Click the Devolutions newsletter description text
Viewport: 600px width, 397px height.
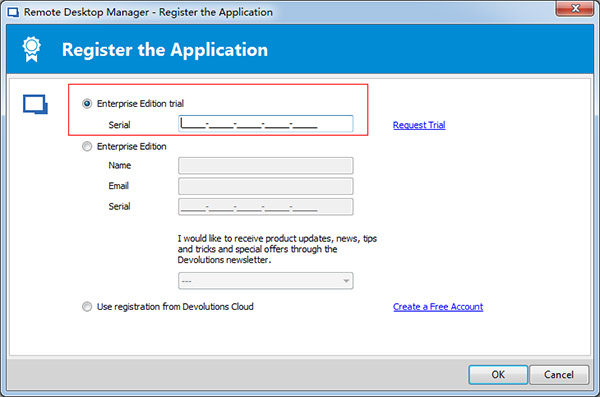[277, 249]
